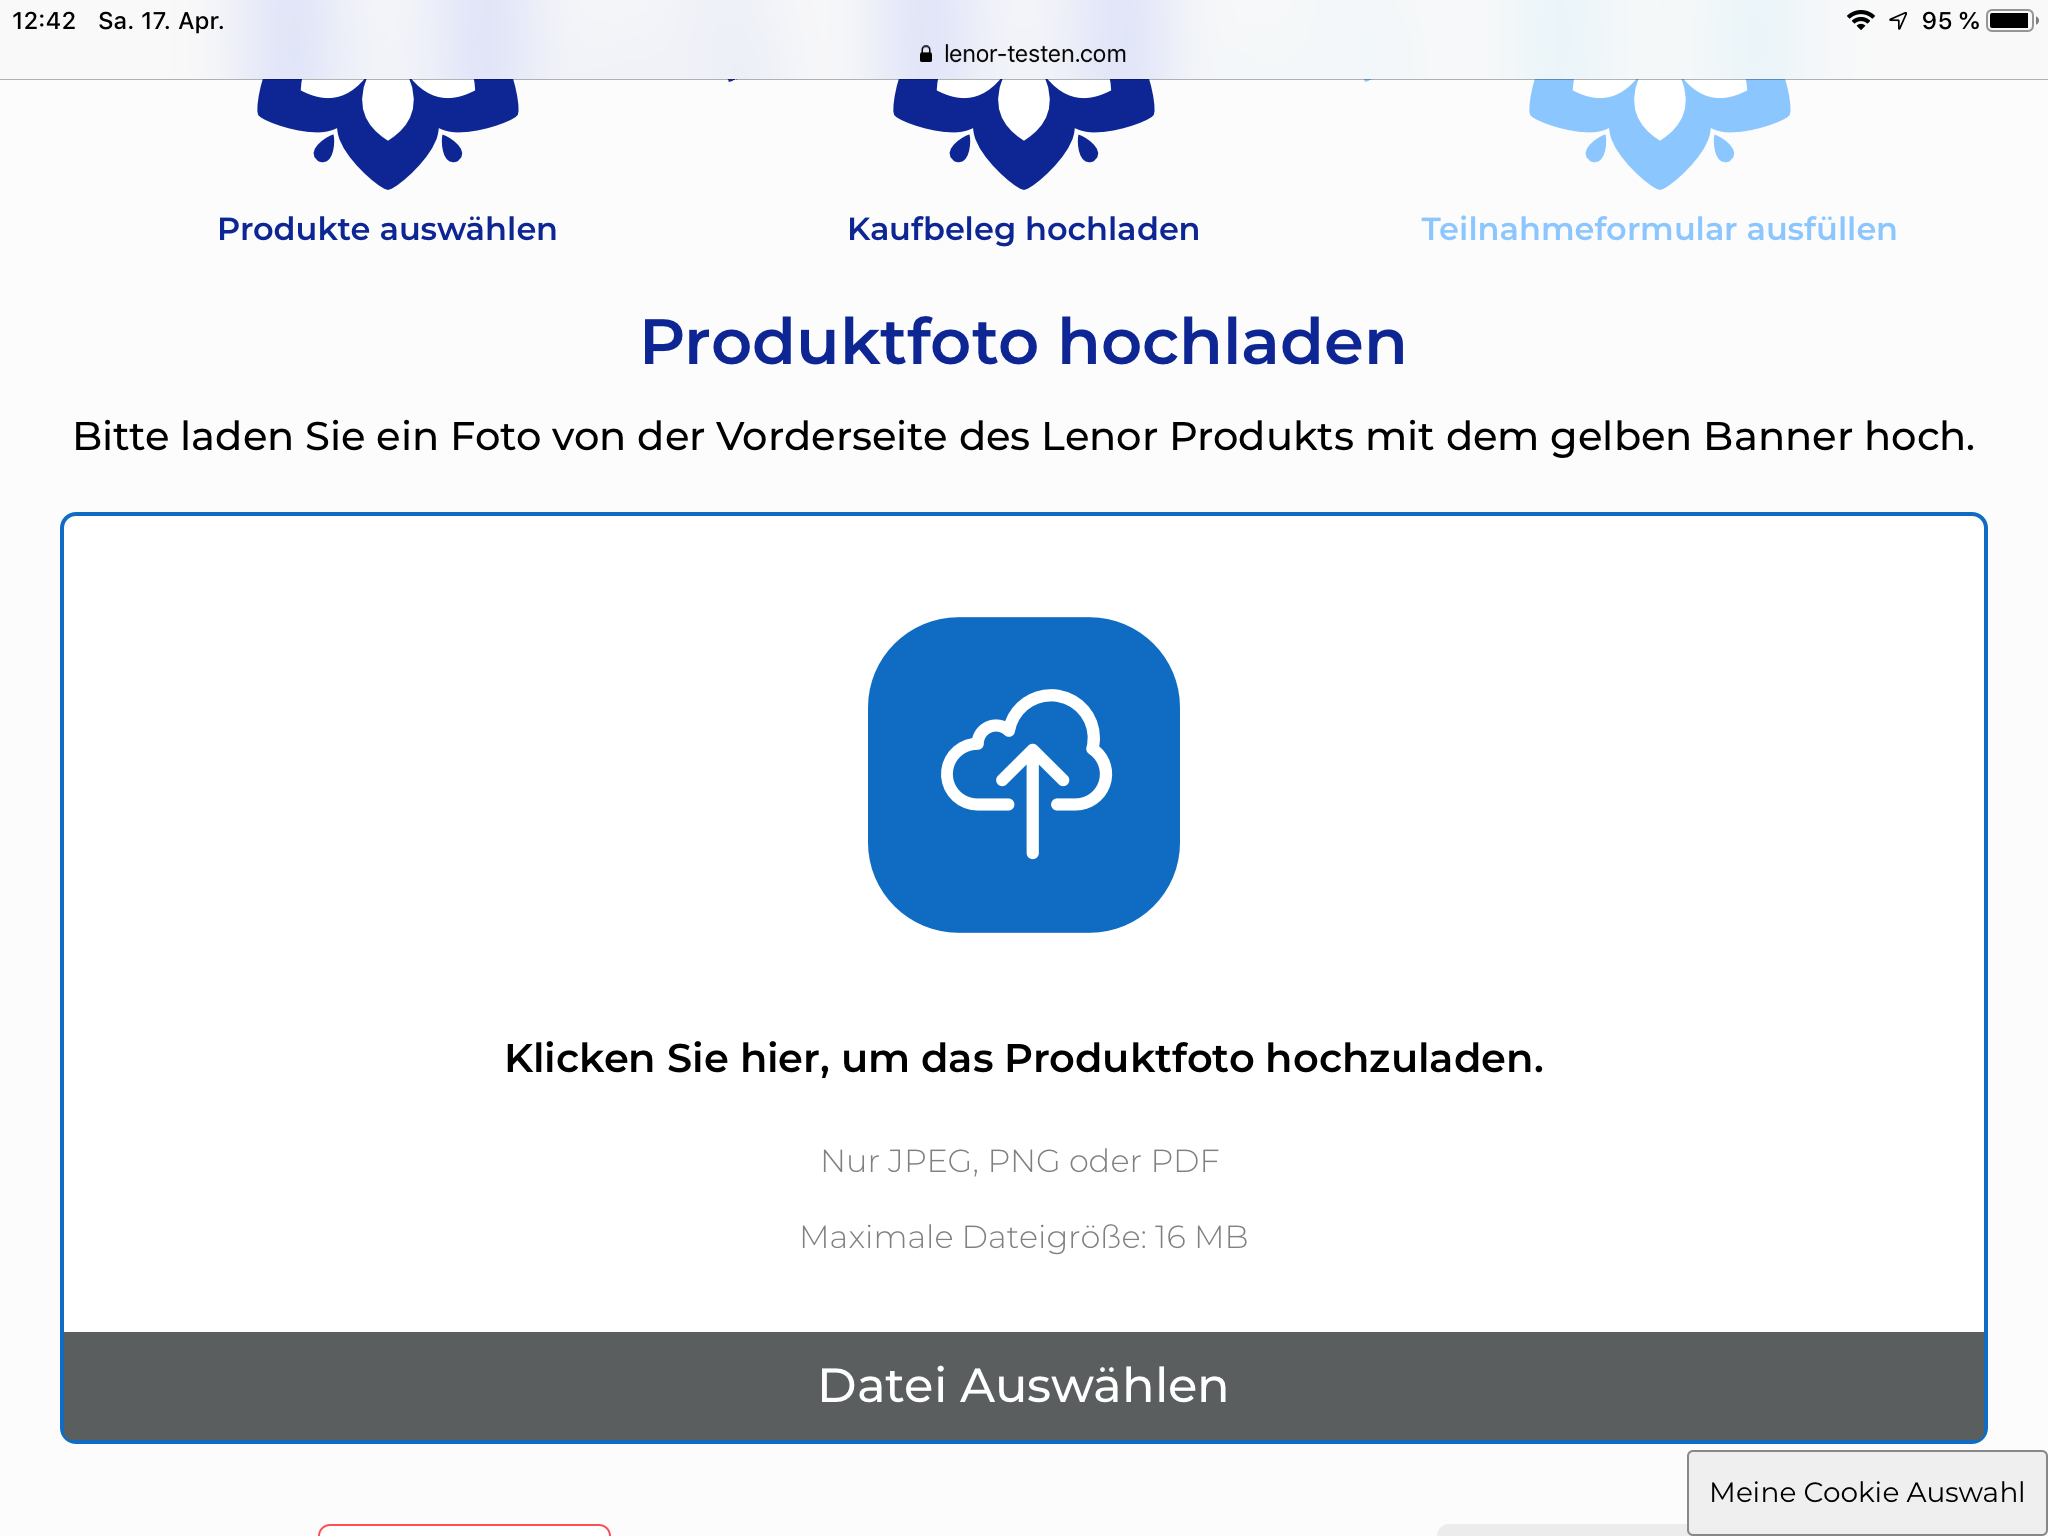2048x1536 pixels.
Task: Tap the lock icon beside the URL
Action: tap(926, 54)
